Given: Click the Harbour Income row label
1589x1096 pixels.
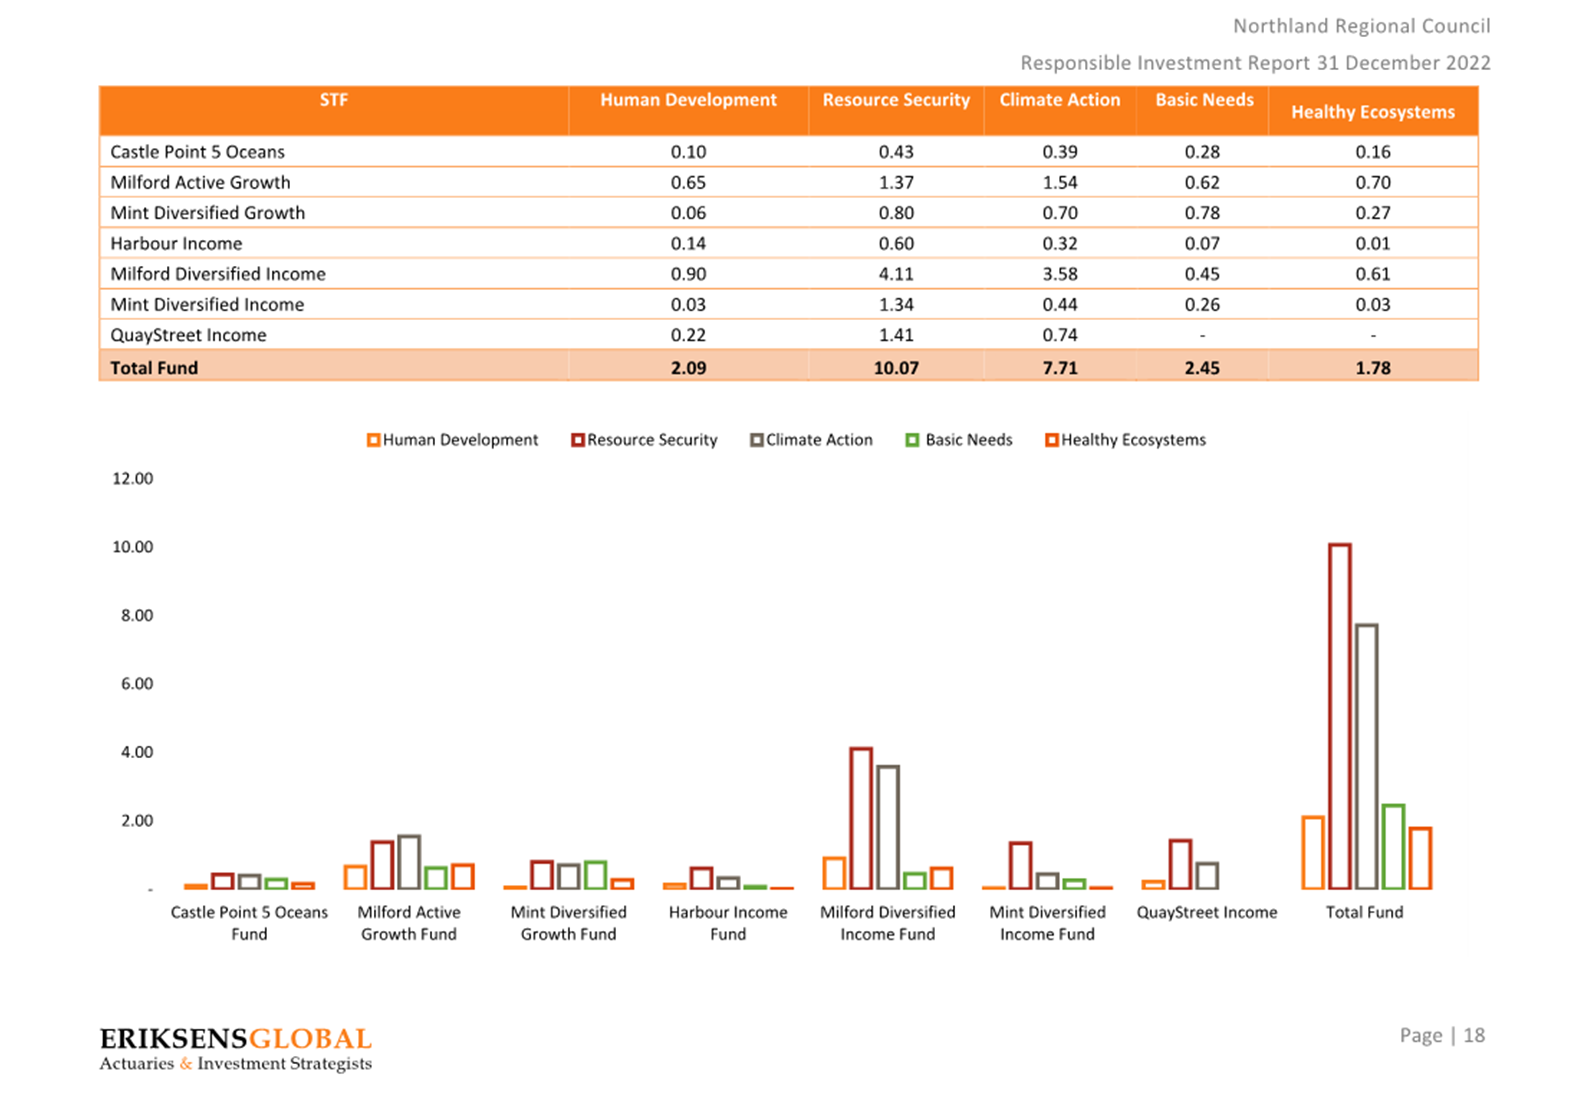Looking at the screenshot, I should point(176,244).
